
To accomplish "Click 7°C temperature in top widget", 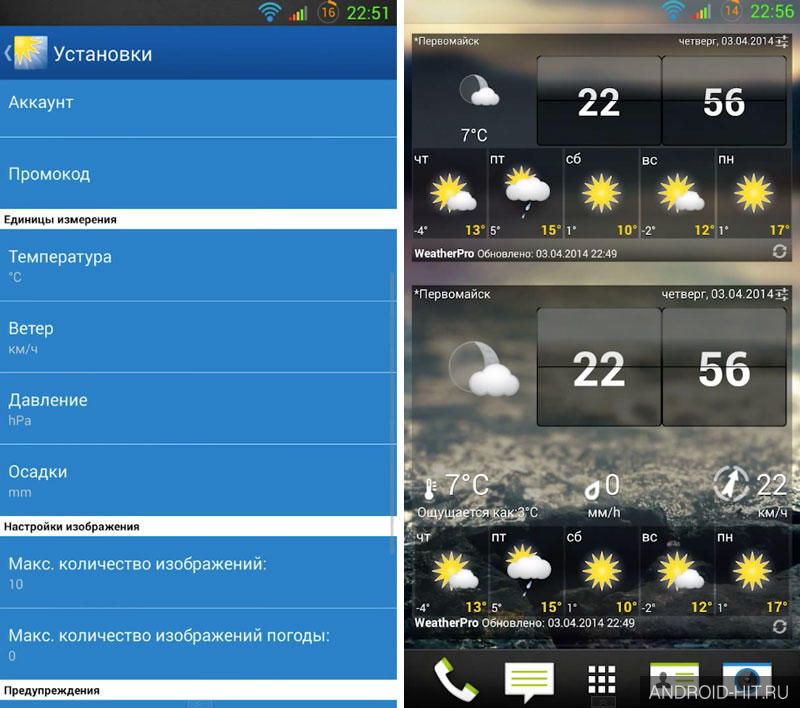I will [474, 135].
